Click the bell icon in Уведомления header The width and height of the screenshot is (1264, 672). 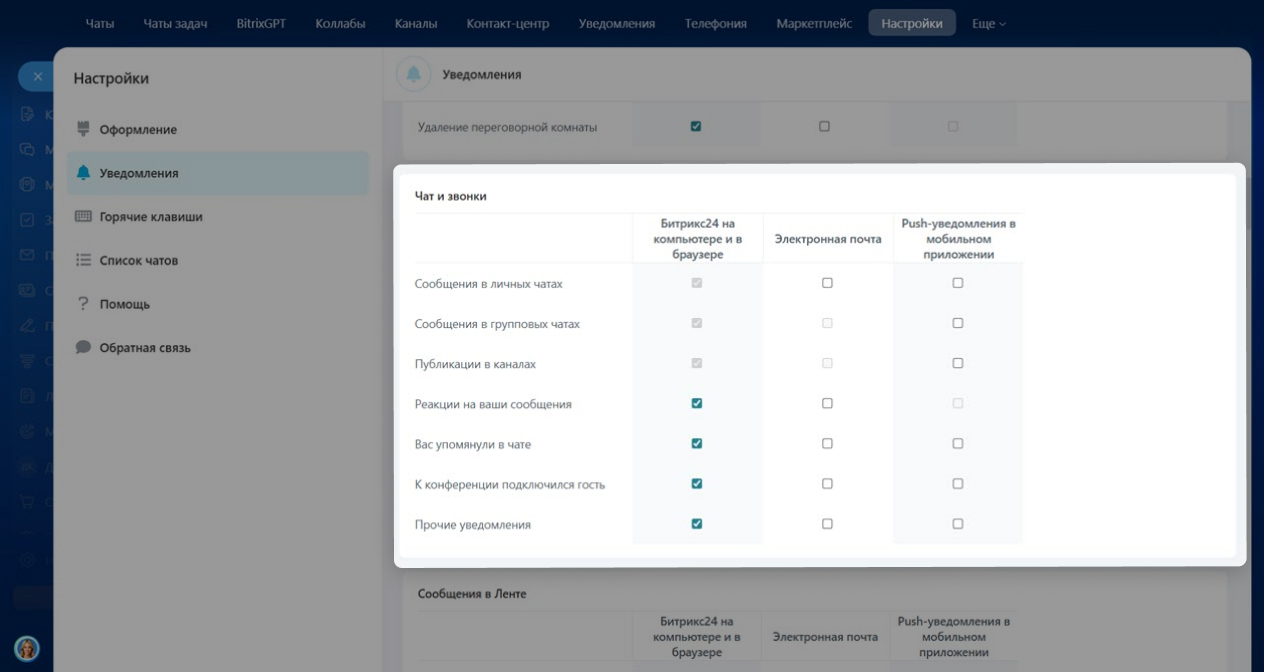(413, 74)
